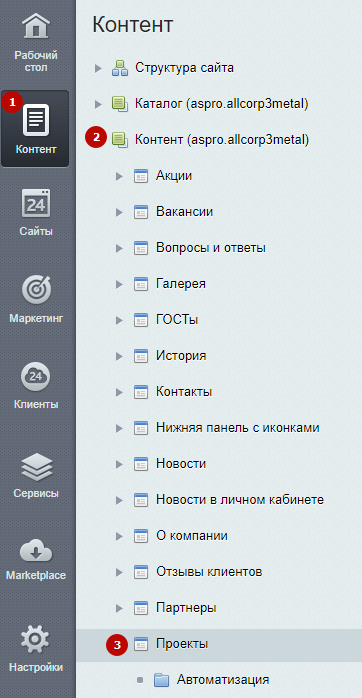Select the Галерея tree item text
Screen dimensions: 362x698
click(180, 284)
